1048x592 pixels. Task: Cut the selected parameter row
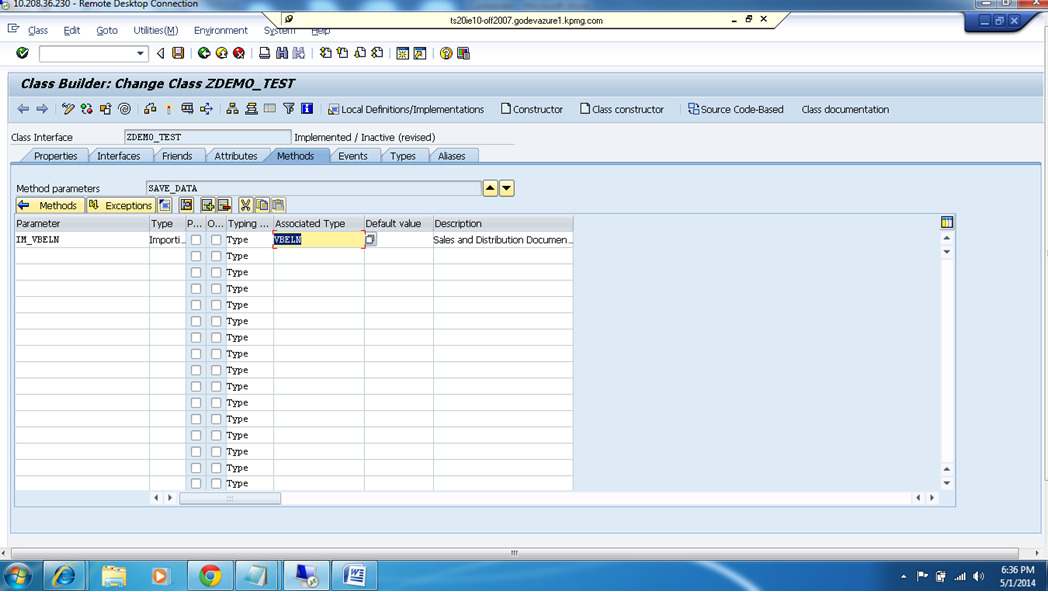tap(246, 205)
